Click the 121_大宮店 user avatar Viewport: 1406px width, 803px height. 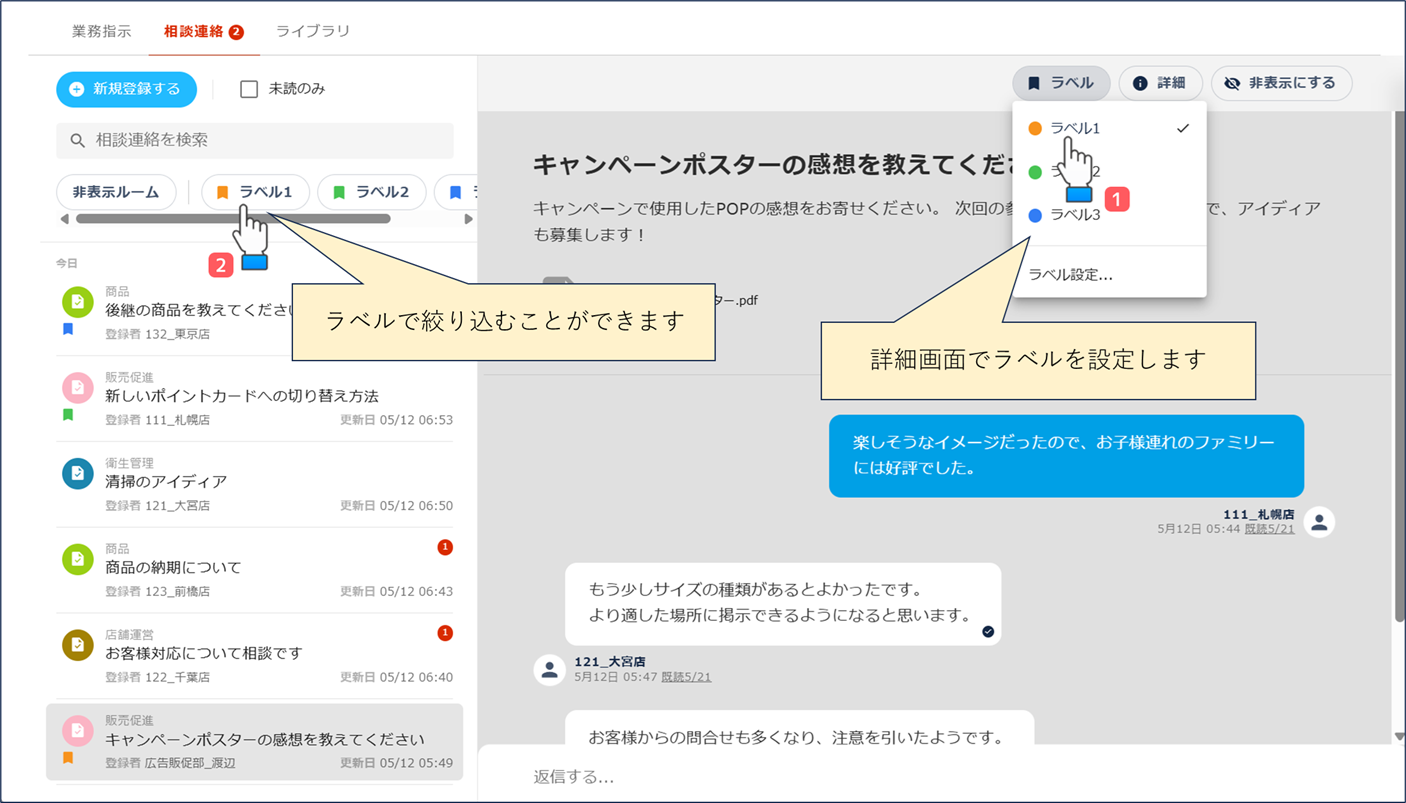[549, 670]
